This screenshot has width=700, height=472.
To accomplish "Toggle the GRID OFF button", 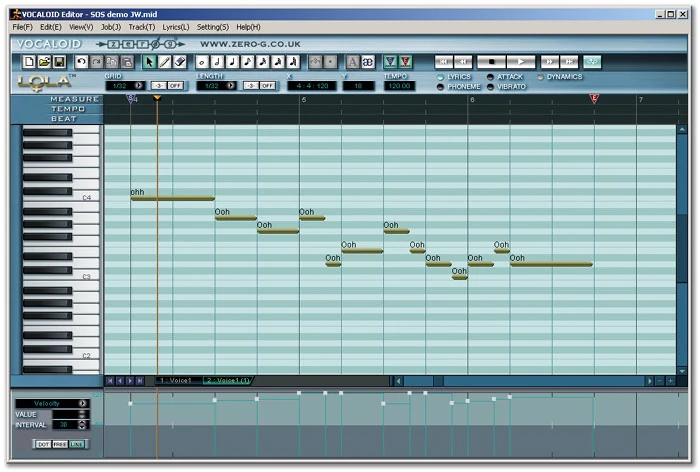I will (175, 85).
